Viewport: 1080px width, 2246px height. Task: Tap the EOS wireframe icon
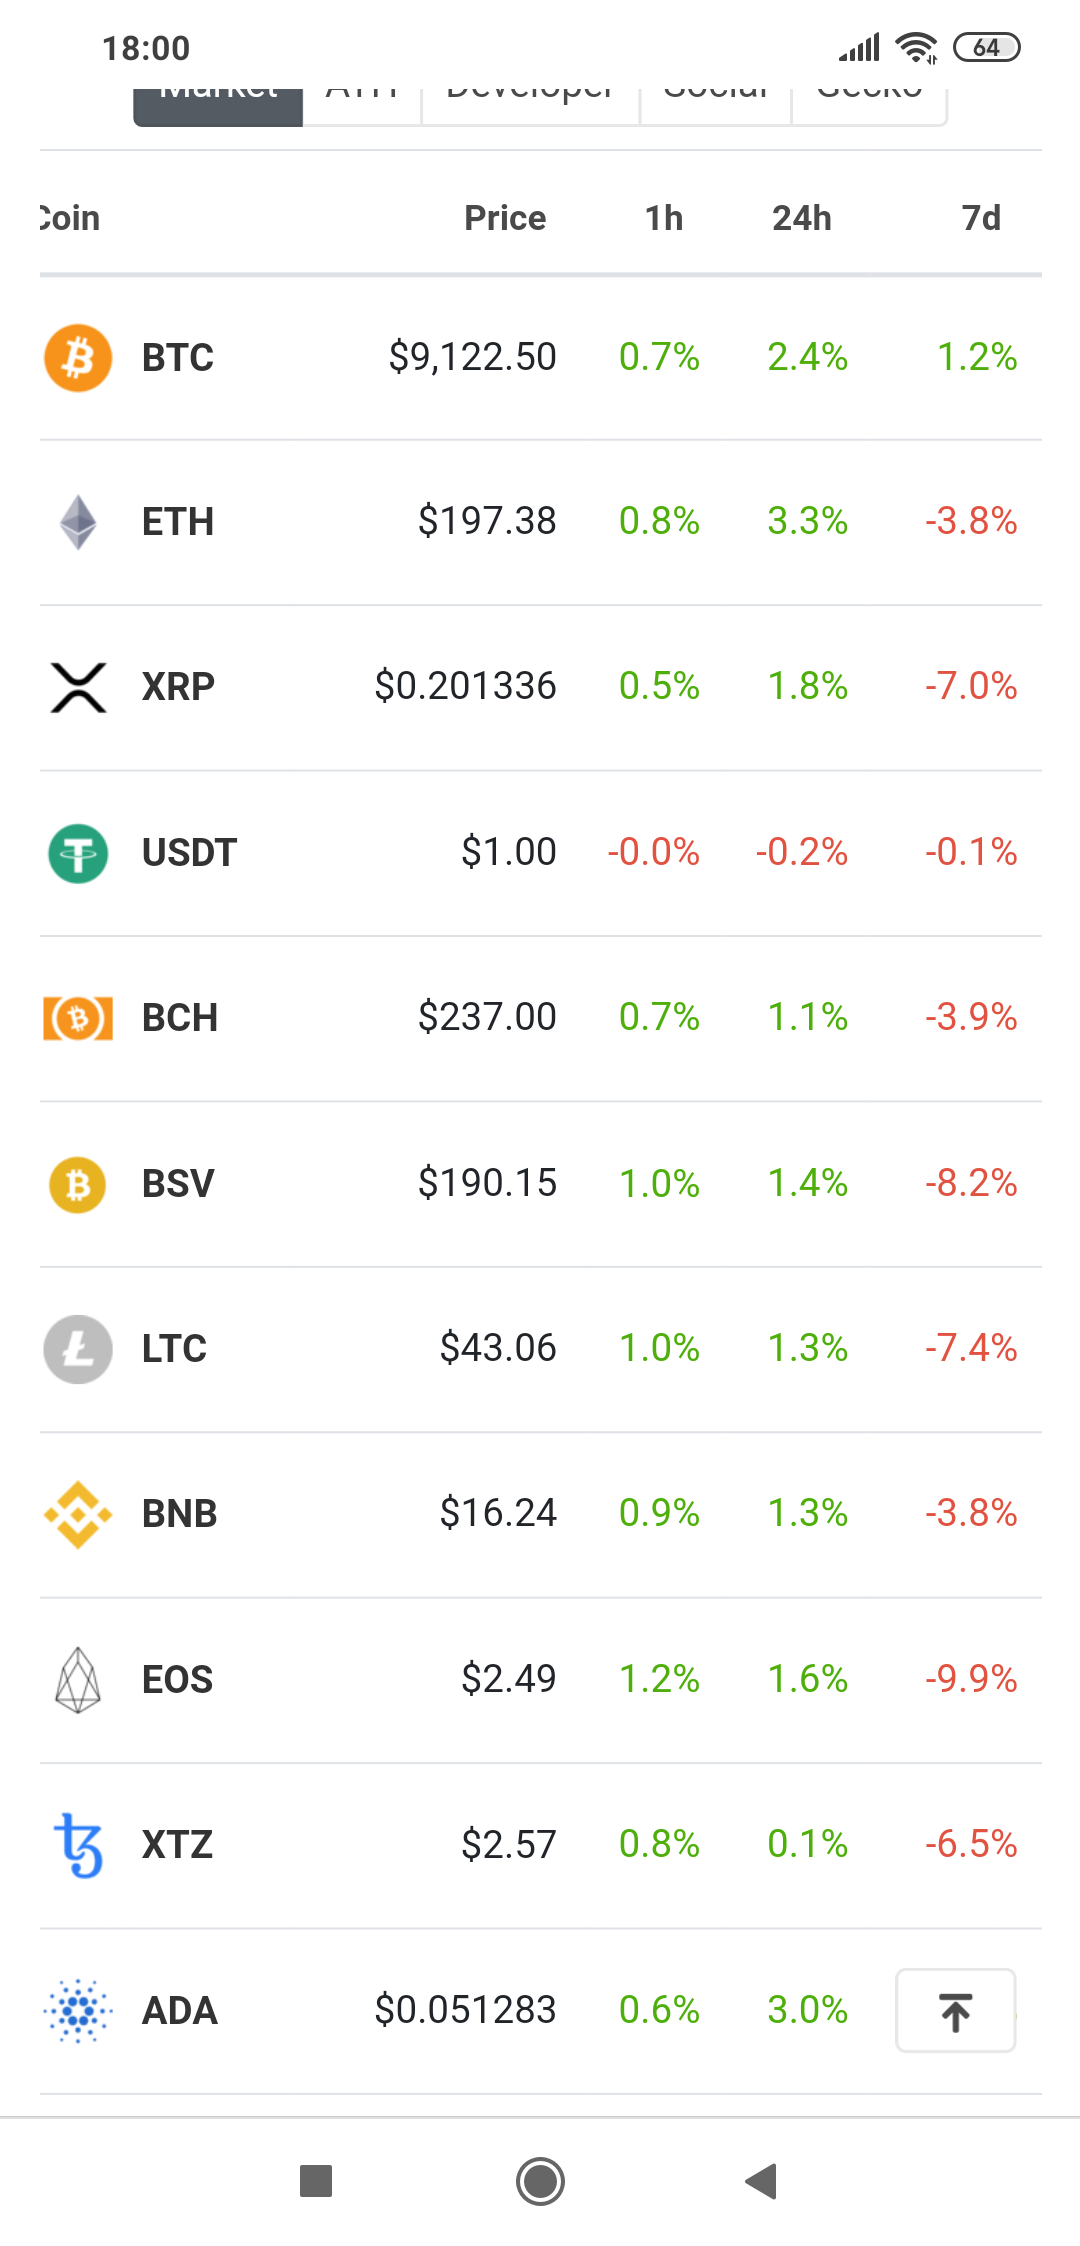(78, 1679)
